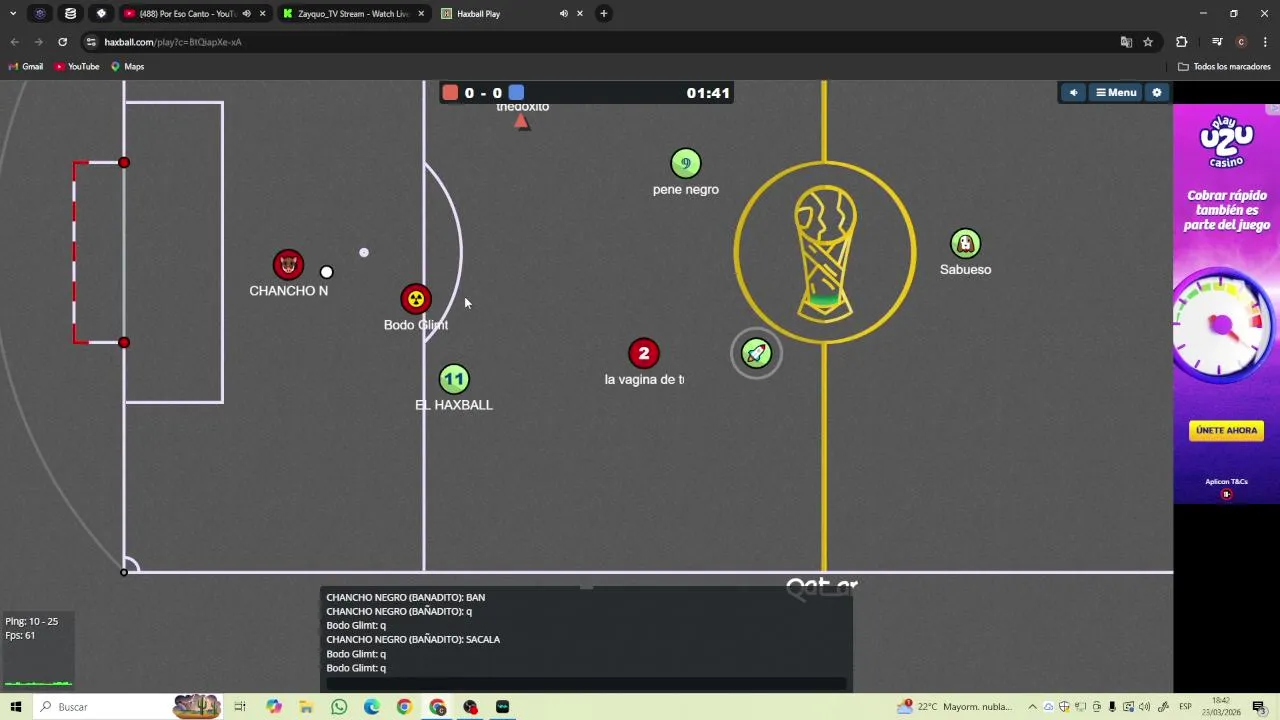This screenshot has width=1280, height=720.
Task: Open Haxball settings gear
Action: coord(1157,93)
